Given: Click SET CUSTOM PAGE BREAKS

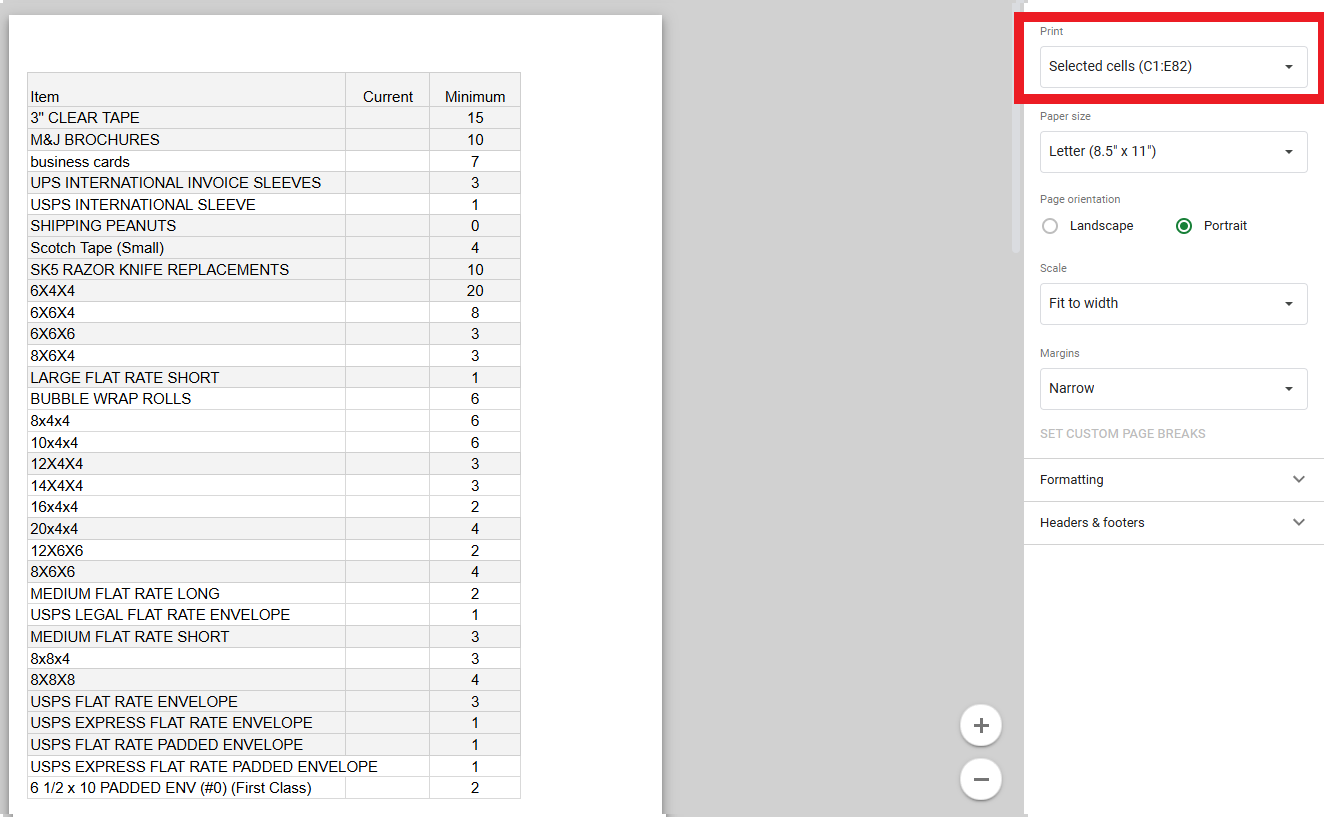Looking at the screenshot, I should coord(1122,434).
